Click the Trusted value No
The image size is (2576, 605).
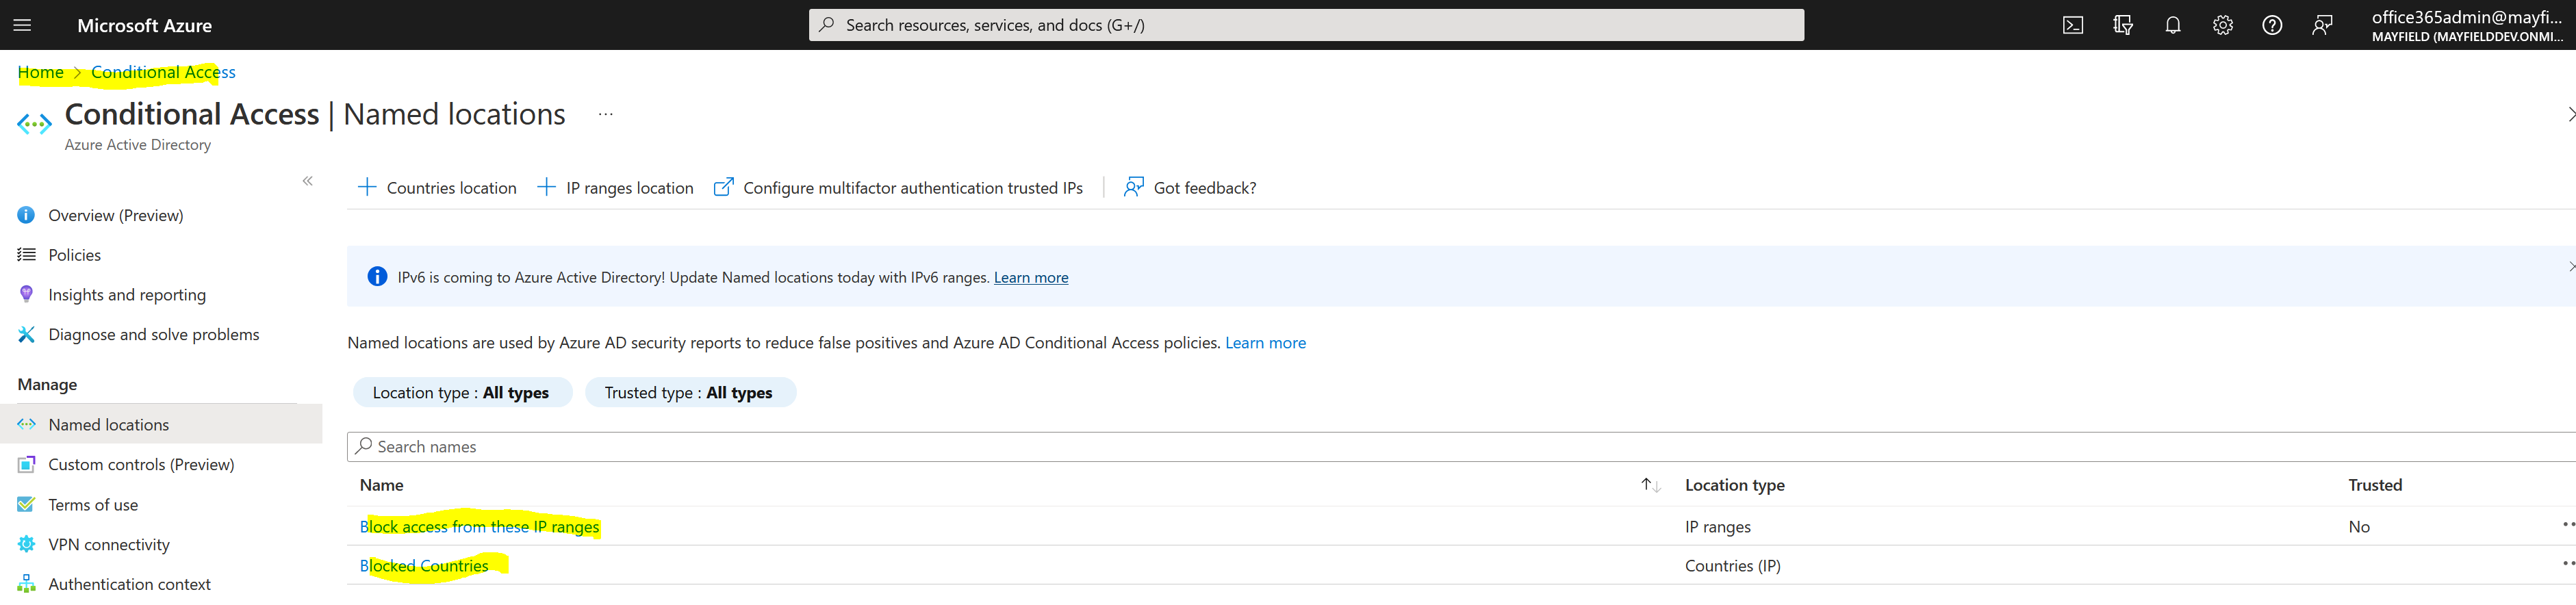(2358, 526)
